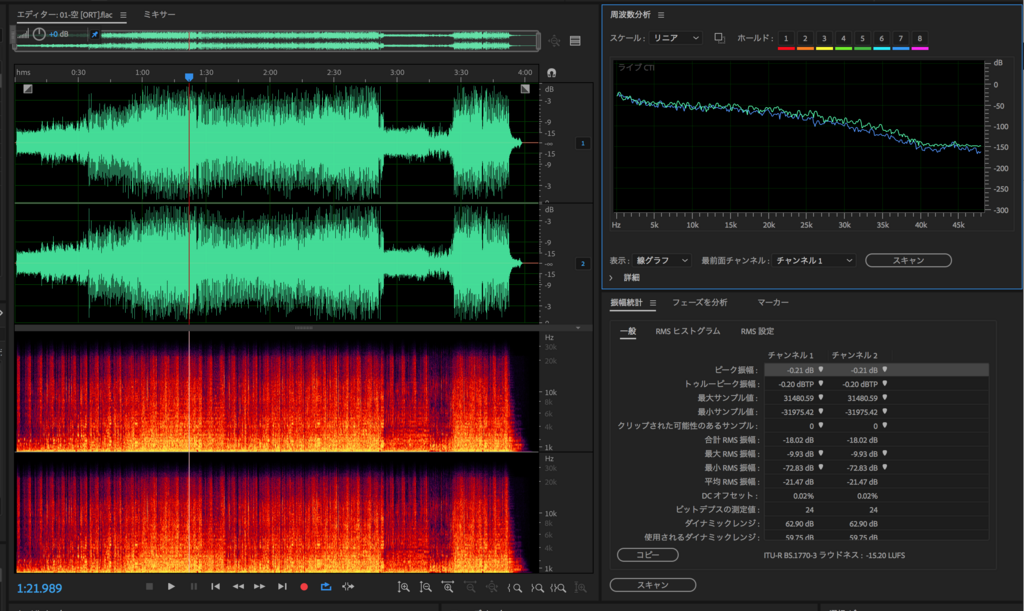Screen dimensions: 1024x611
Task: Zoom in time icon
Action: (x=448, y=588)
